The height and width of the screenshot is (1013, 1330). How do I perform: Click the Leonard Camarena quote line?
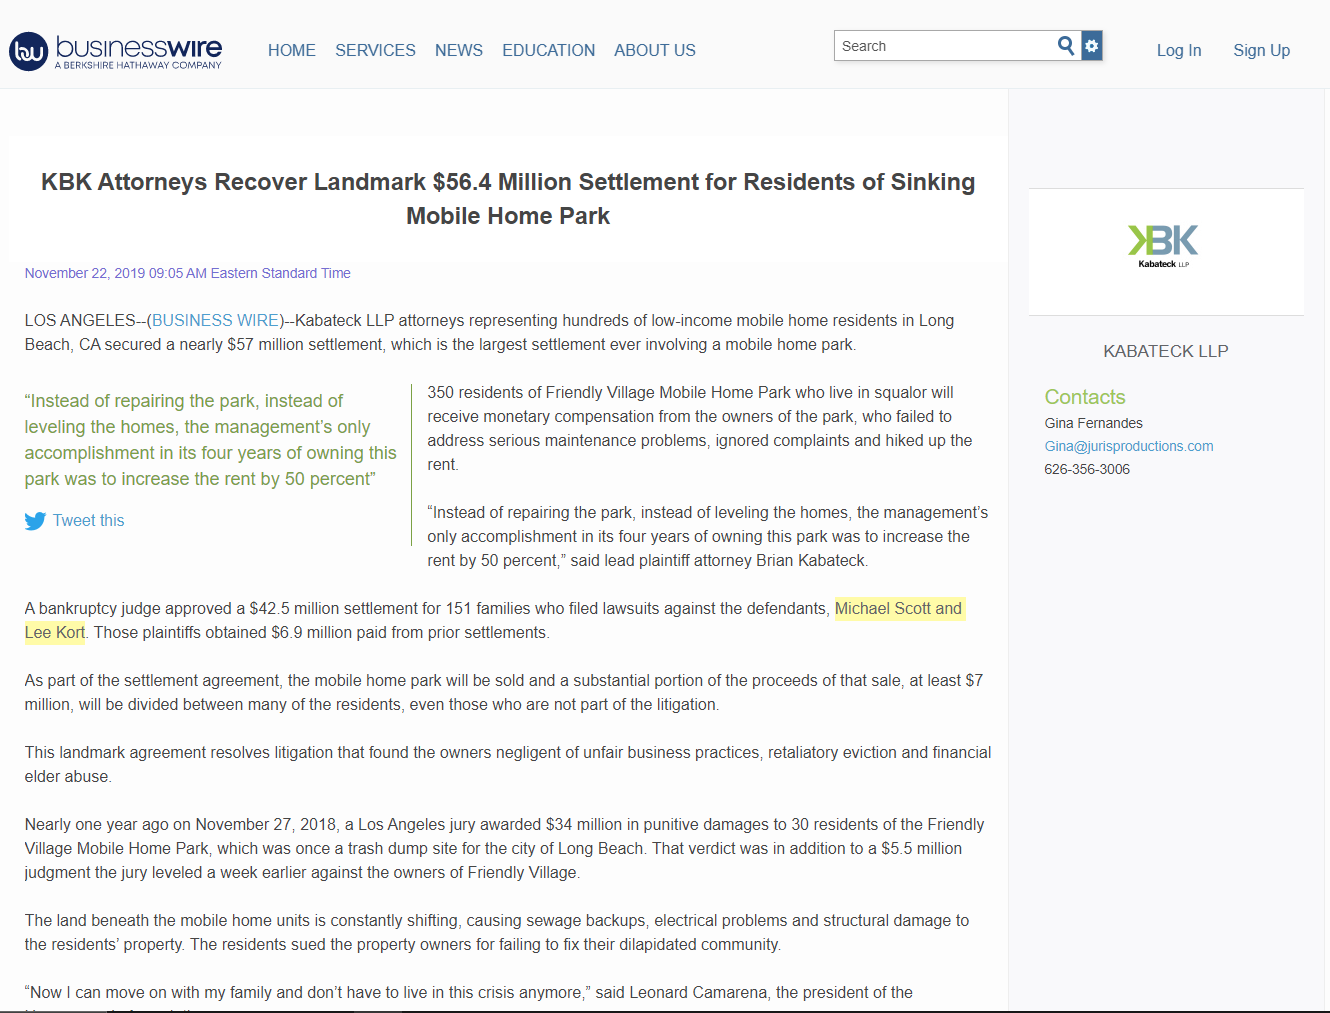469,992
